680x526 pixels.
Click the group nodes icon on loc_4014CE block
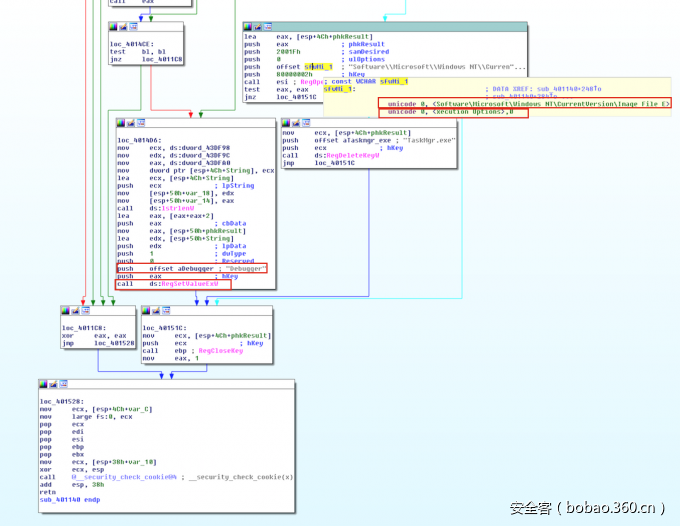(x=132, y=28)
